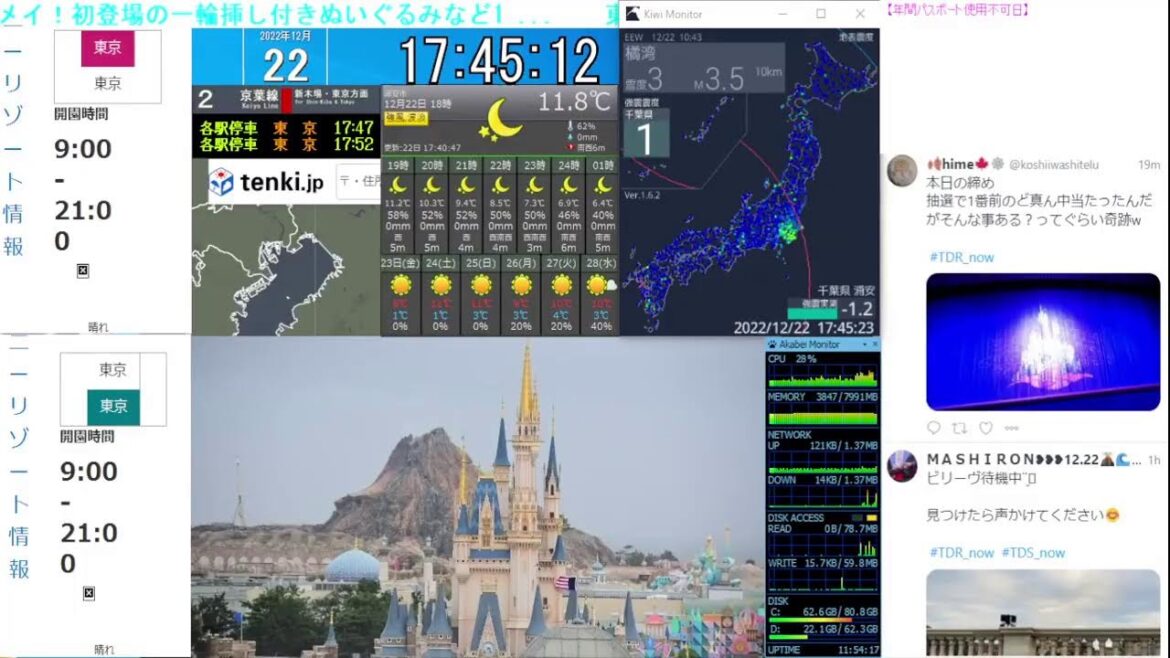1170x658 pixels.
Task: Click the small checkbox below the lower 開園時間 panel
Action: (90, 592)
